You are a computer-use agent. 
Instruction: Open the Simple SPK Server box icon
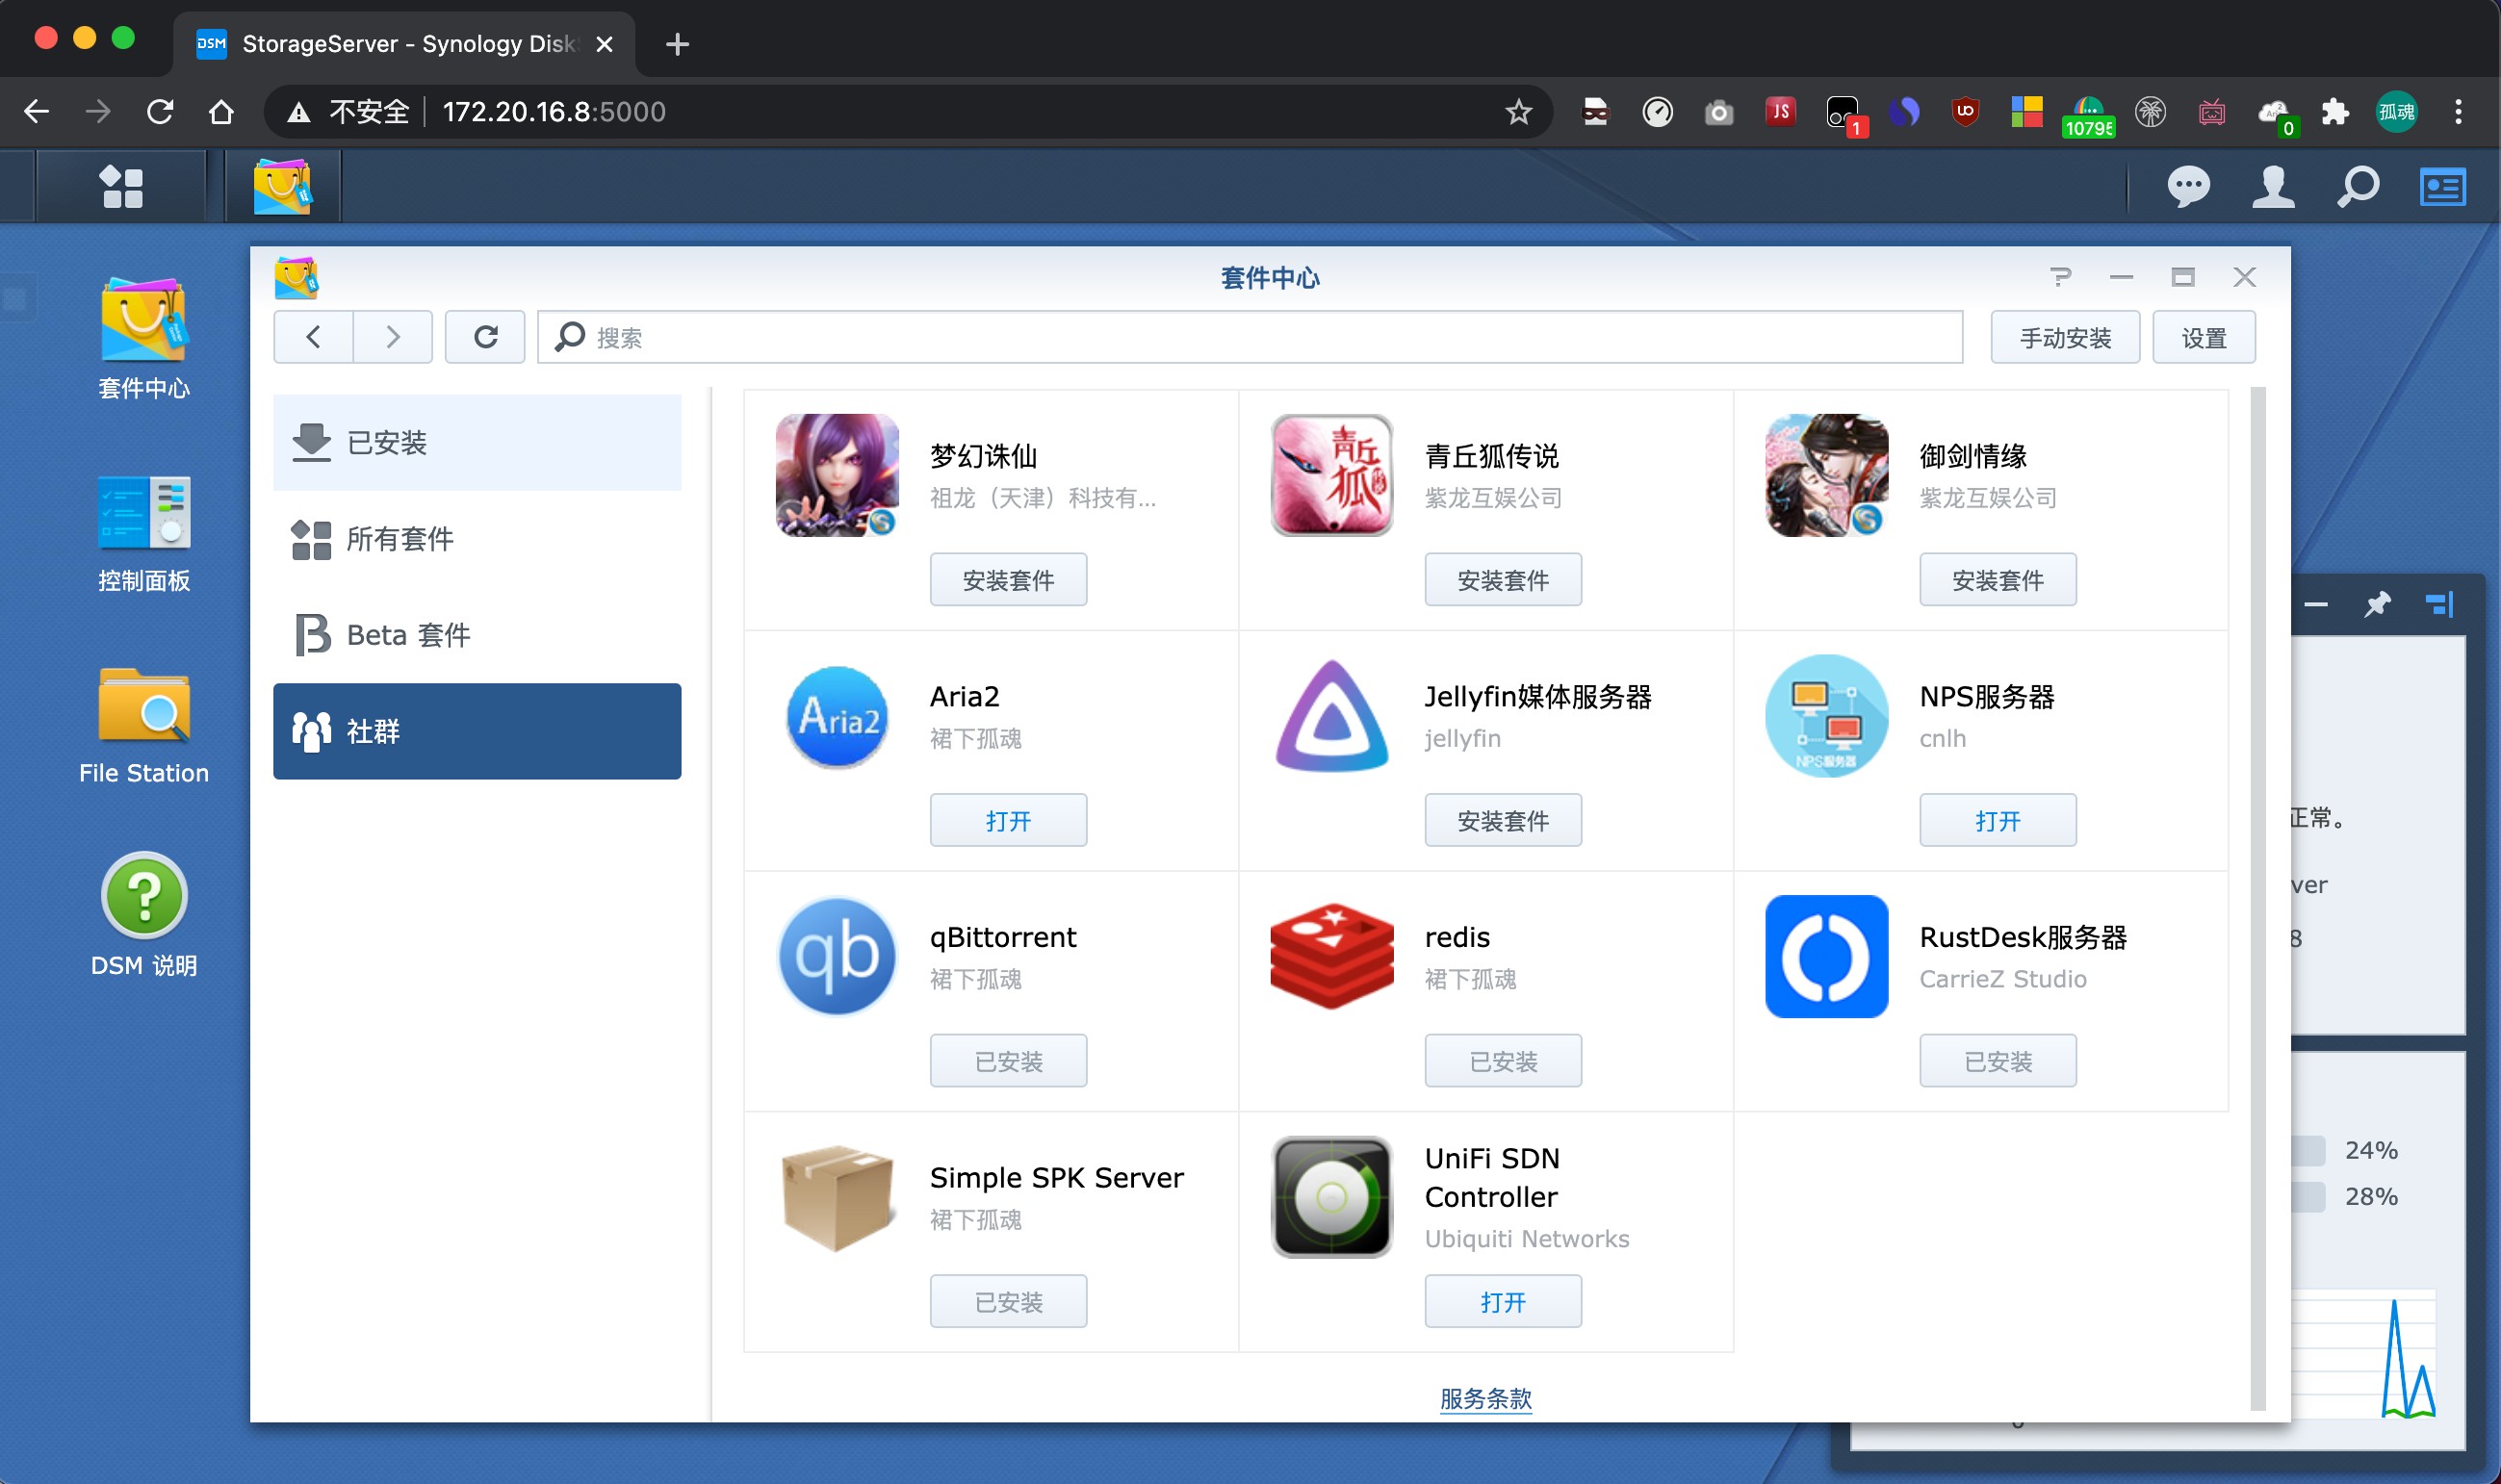coord(837,1197)
